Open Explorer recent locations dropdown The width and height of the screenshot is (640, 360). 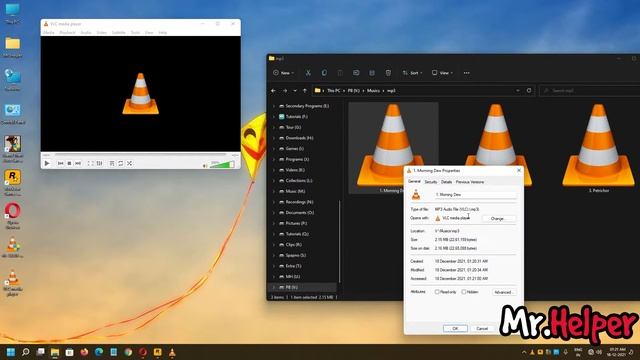[295, 91]
